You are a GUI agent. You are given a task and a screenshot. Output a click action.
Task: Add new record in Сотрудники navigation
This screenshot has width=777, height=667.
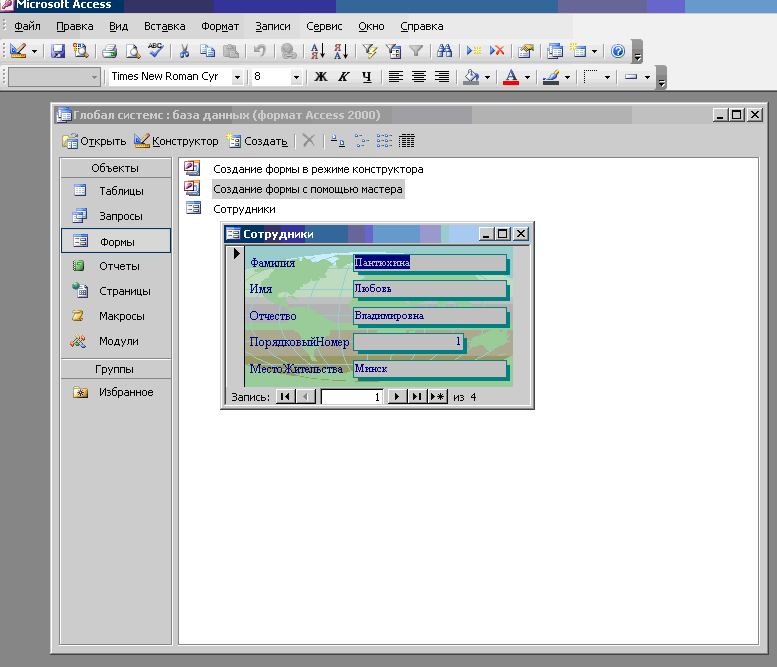438,397
